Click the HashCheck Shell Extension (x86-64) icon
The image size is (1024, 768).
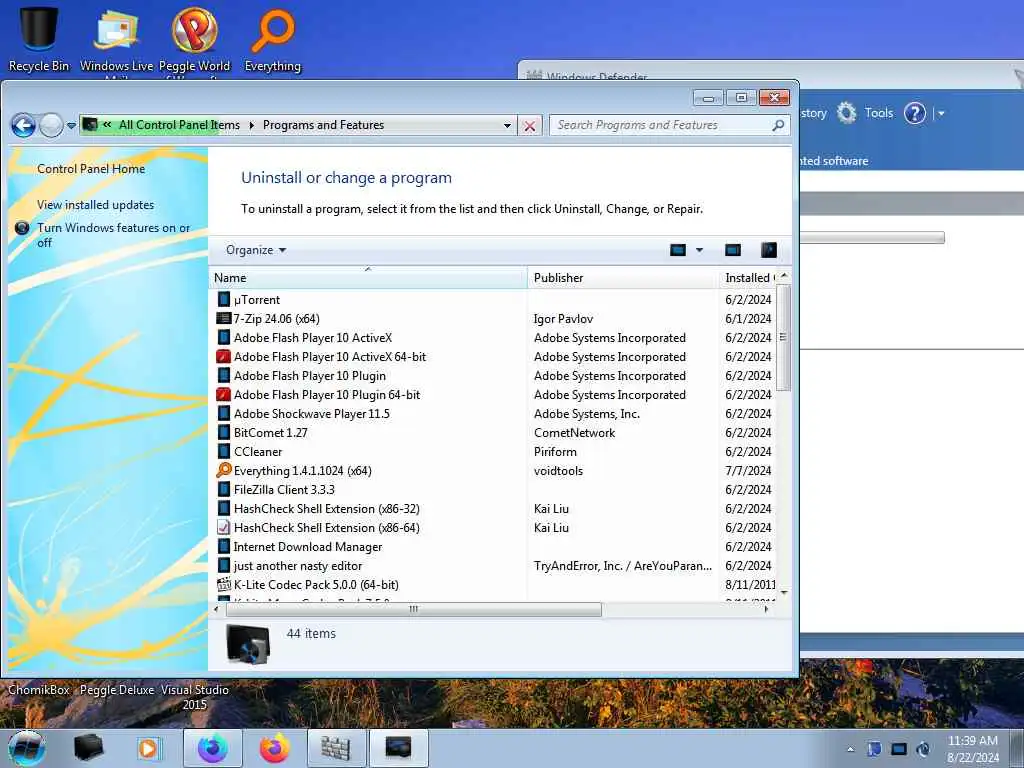tap(223, 528)
